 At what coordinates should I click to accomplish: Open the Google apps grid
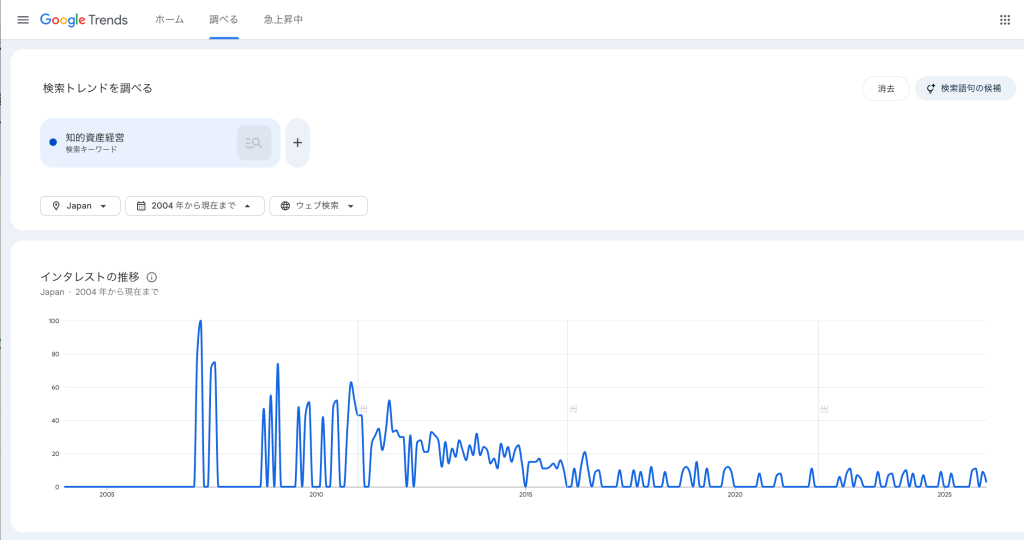pyautogui.click(x=1004, y=20)
